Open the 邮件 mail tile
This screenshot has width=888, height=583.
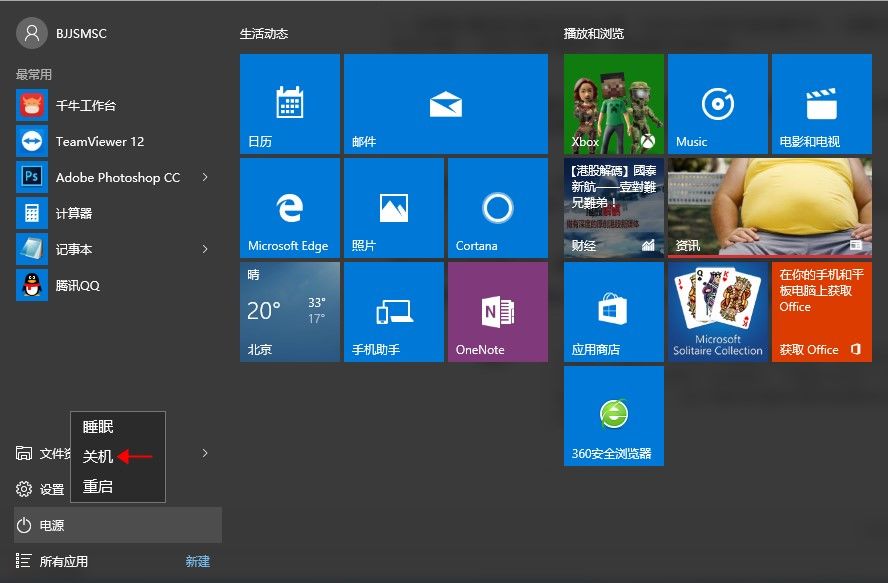click(x=446, y=104)
